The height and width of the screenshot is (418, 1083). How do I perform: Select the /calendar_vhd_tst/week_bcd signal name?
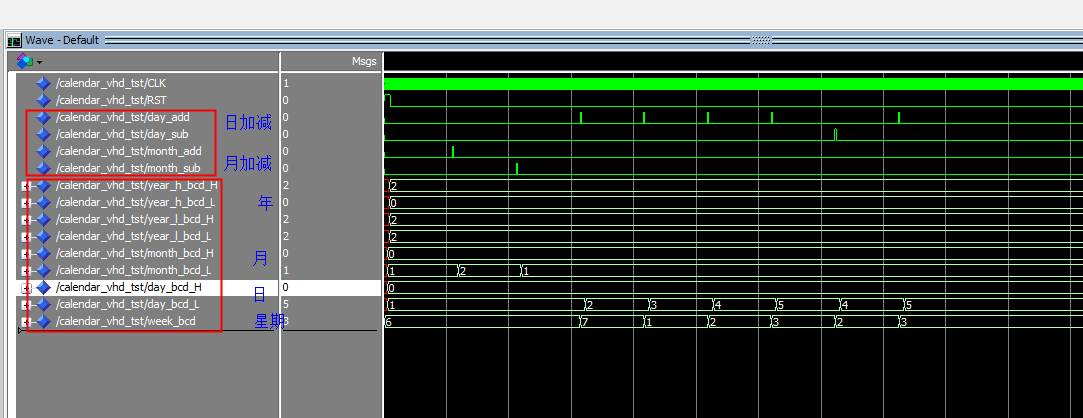[126, 321]
